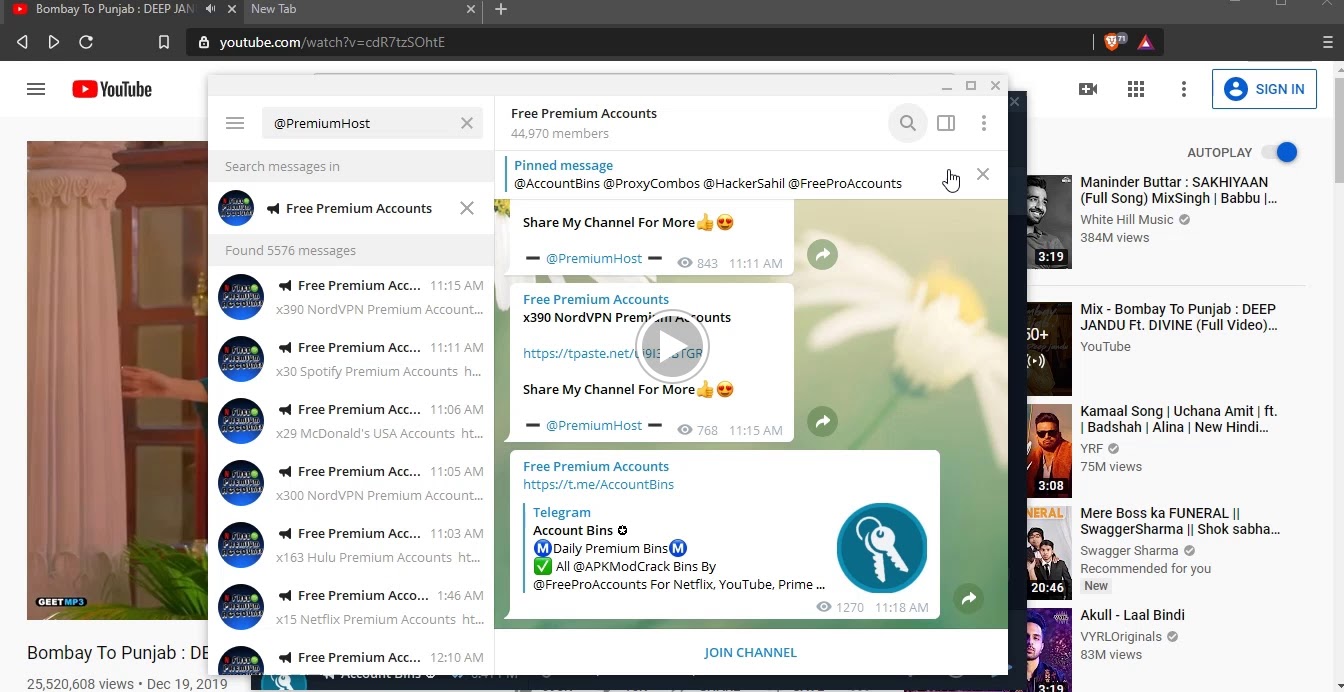The height and width of the screenshot is (692, 1344).
Task: Click JOIN CHANNEL button
Action: pyautogui.click(x=750, y=652)
